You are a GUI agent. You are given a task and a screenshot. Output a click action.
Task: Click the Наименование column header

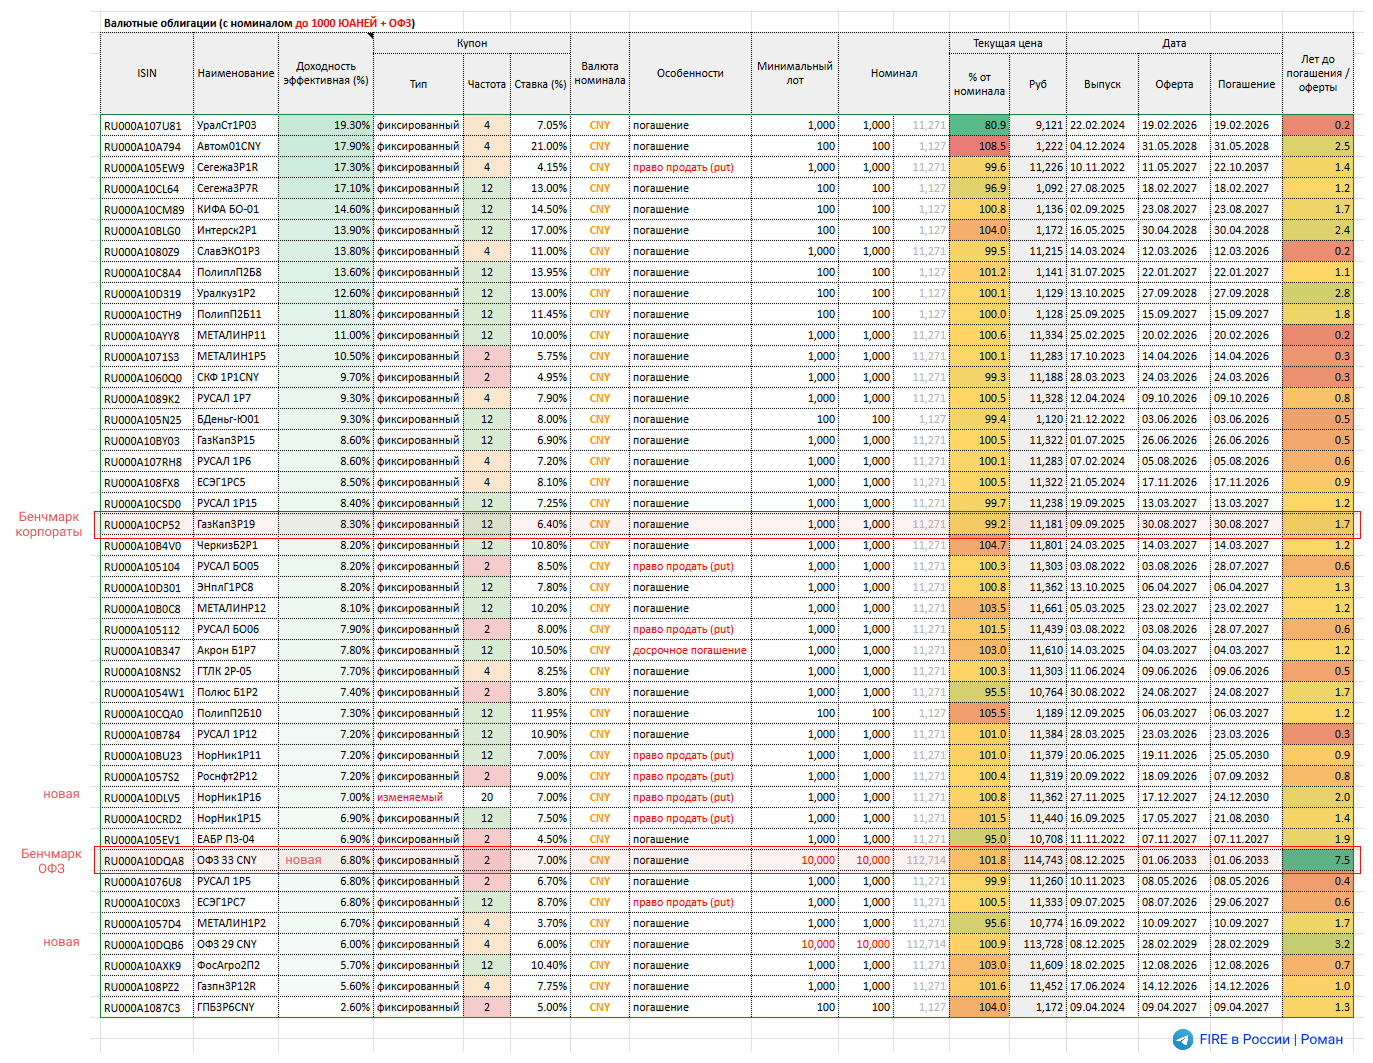click(x=235, y=73)
